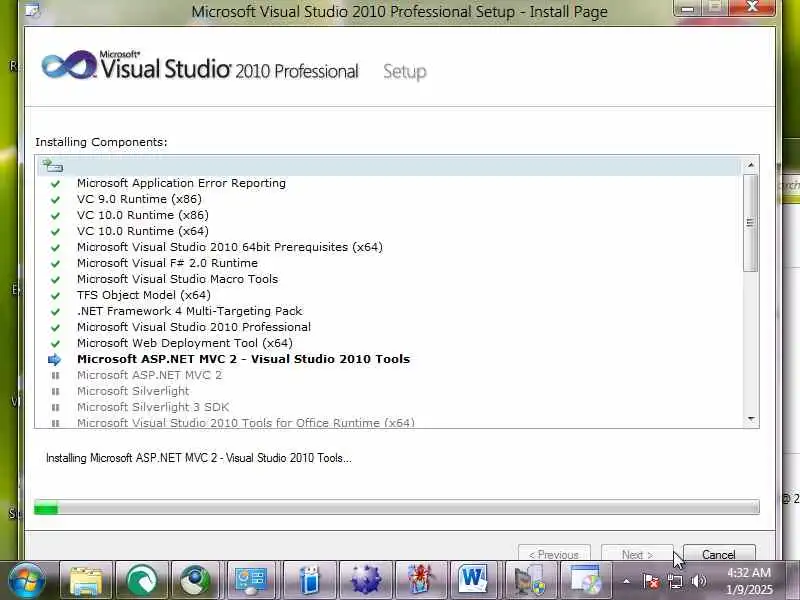Open the setup shield taskbar icon
800x600 pixels.
click(x=529, y=580)
